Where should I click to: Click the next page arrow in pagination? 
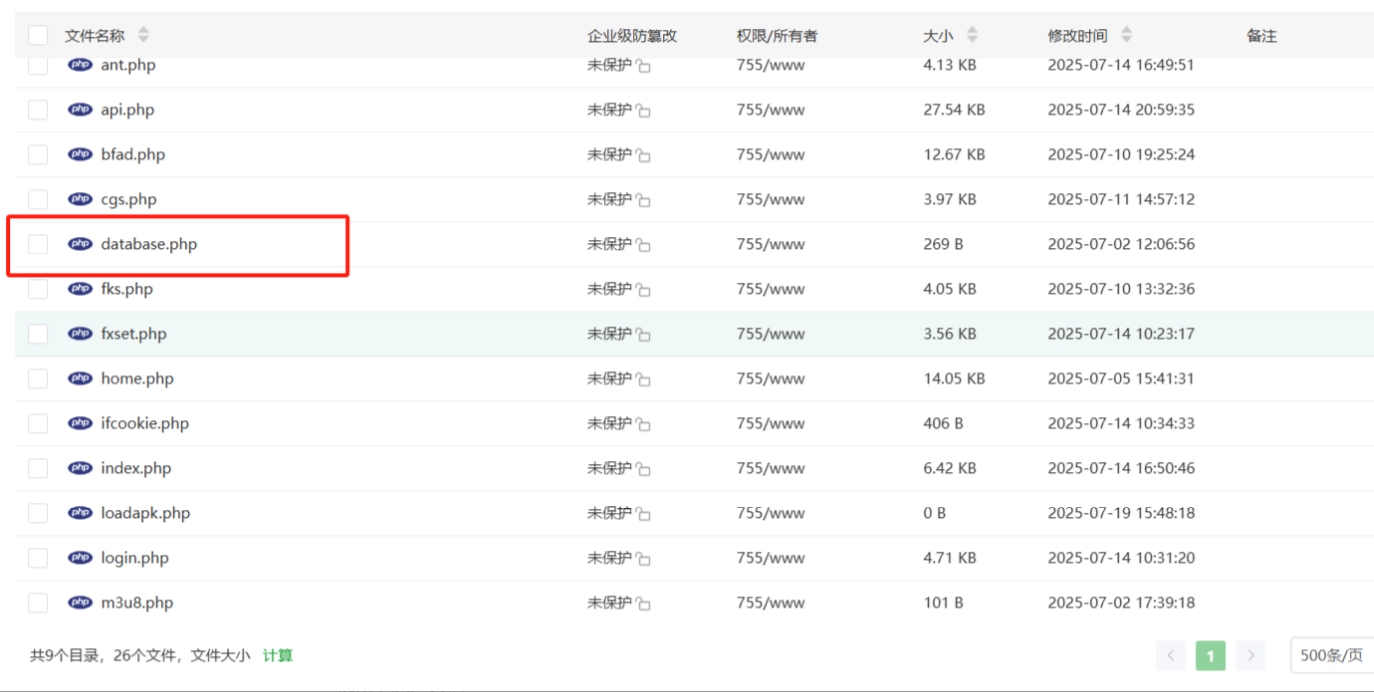tap(1251, 656)
